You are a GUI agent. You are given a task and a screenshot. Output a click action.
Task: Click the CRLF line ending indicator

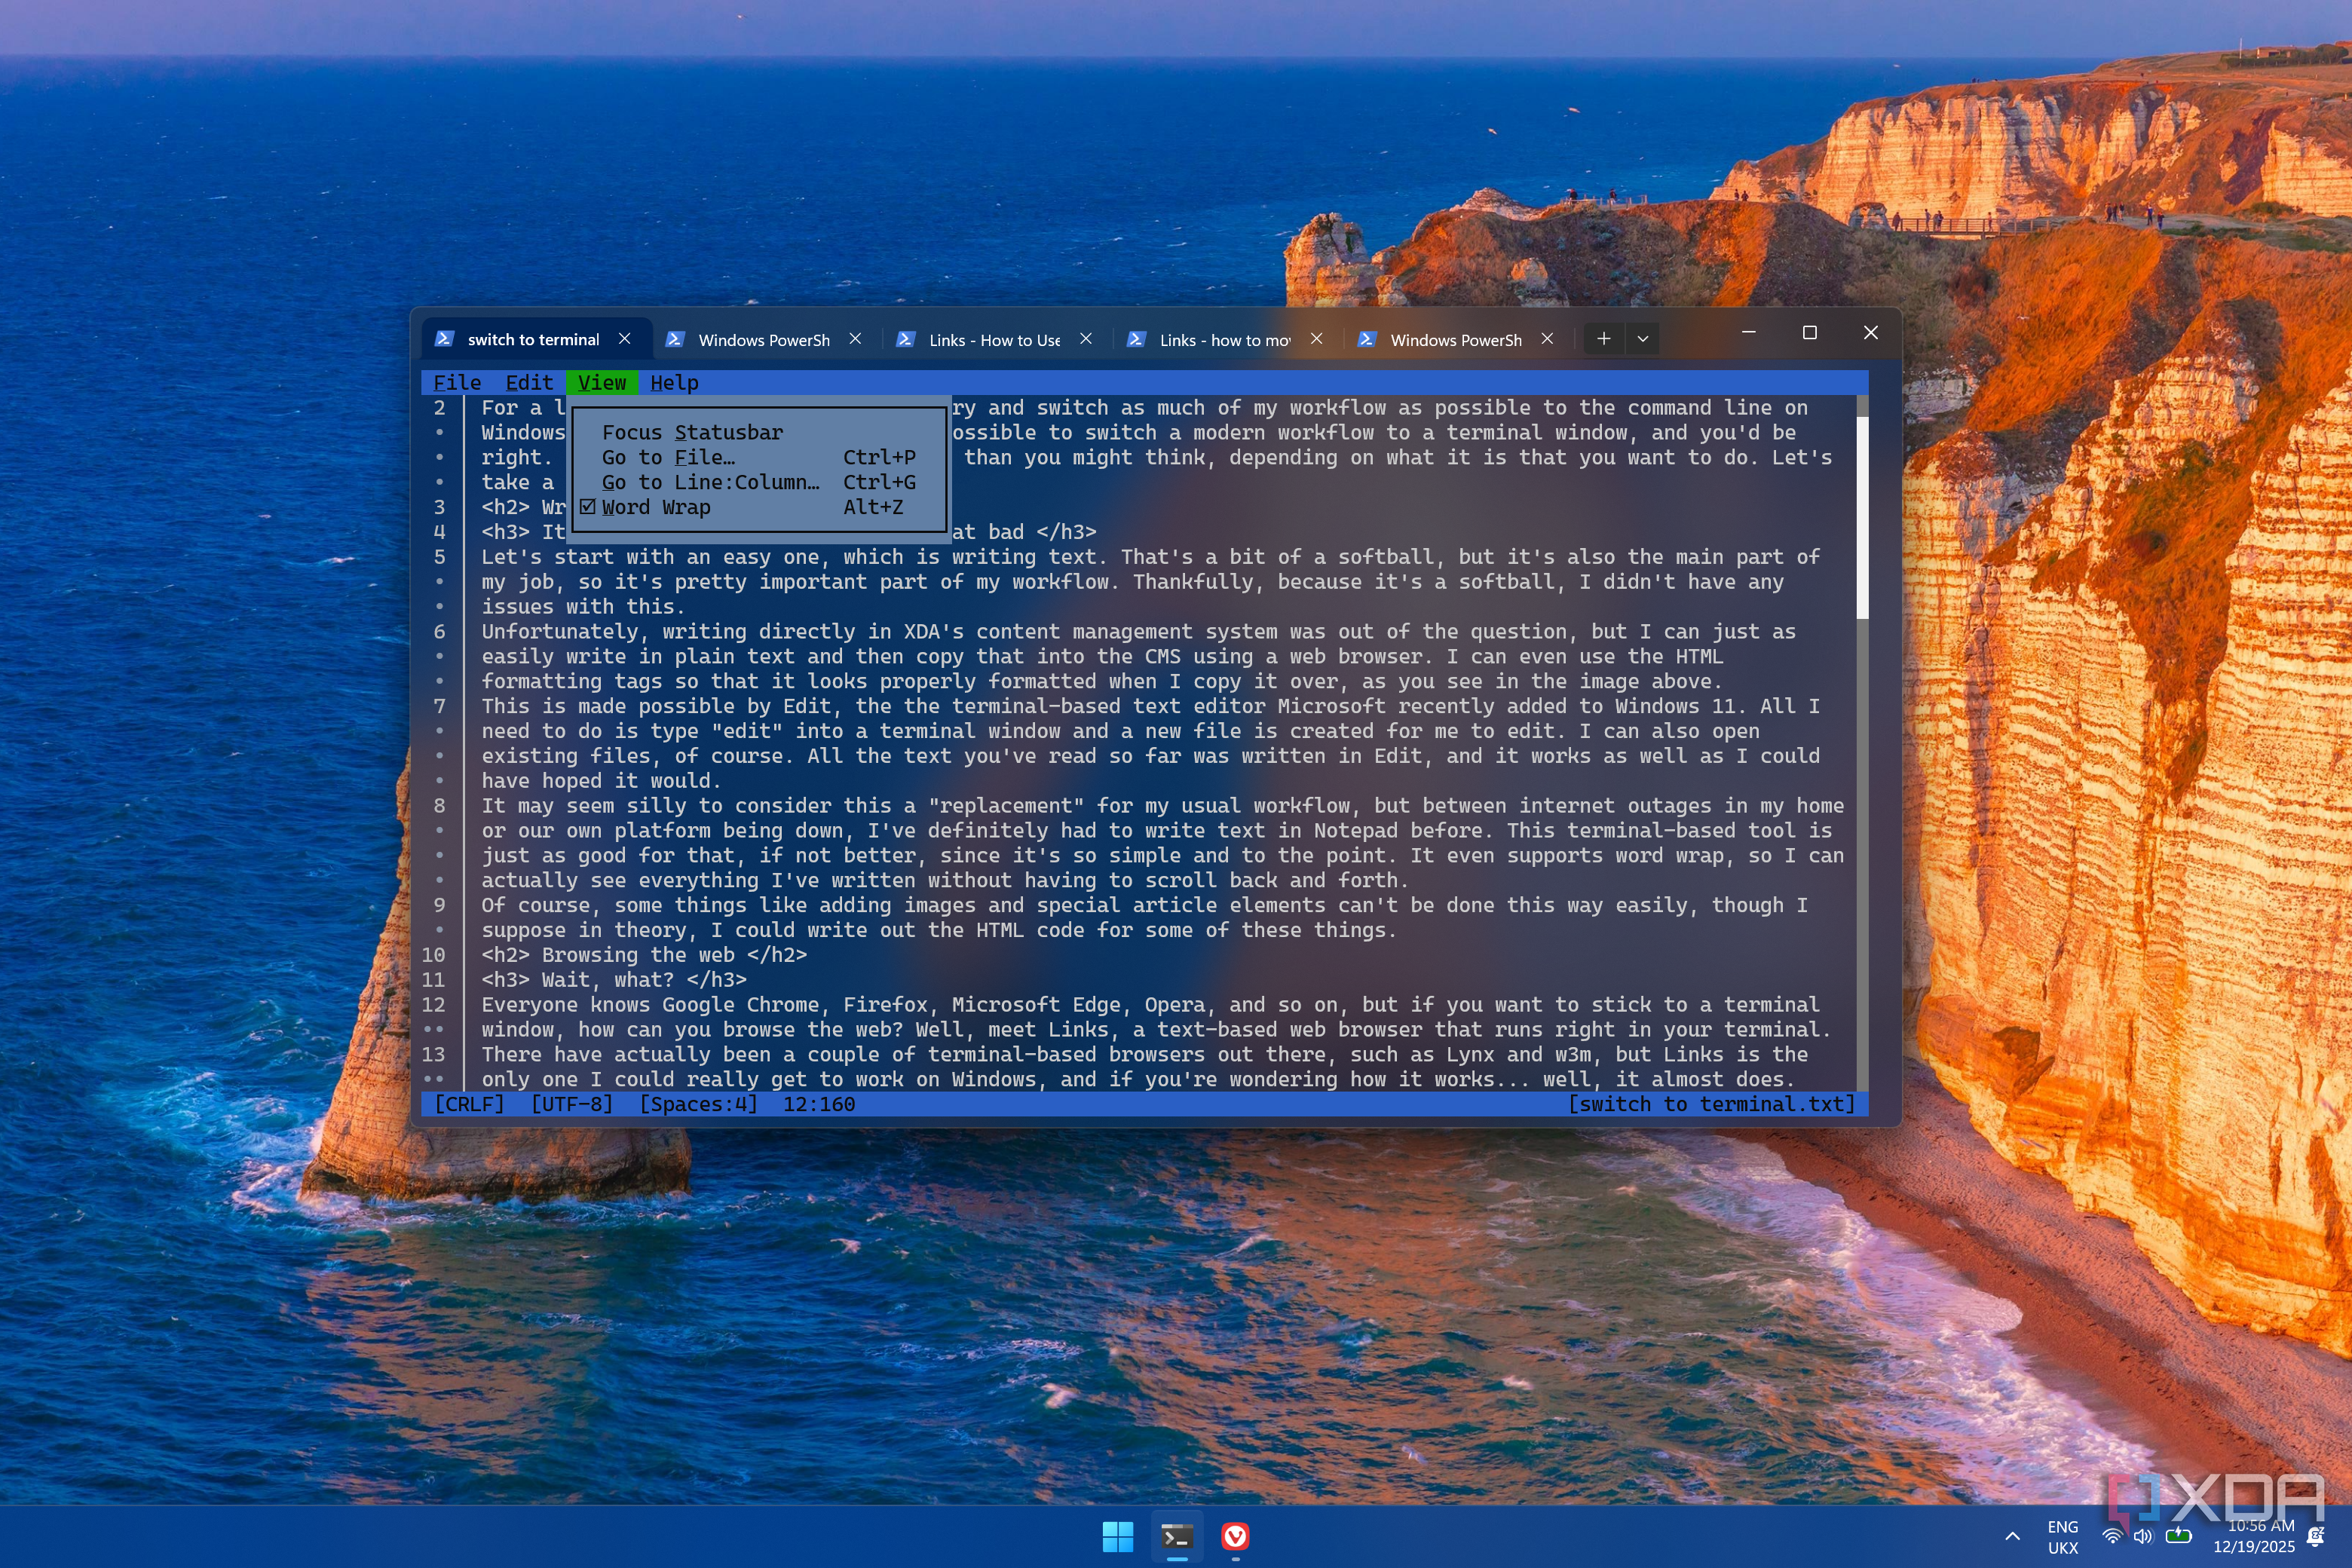click(469, 1104)
